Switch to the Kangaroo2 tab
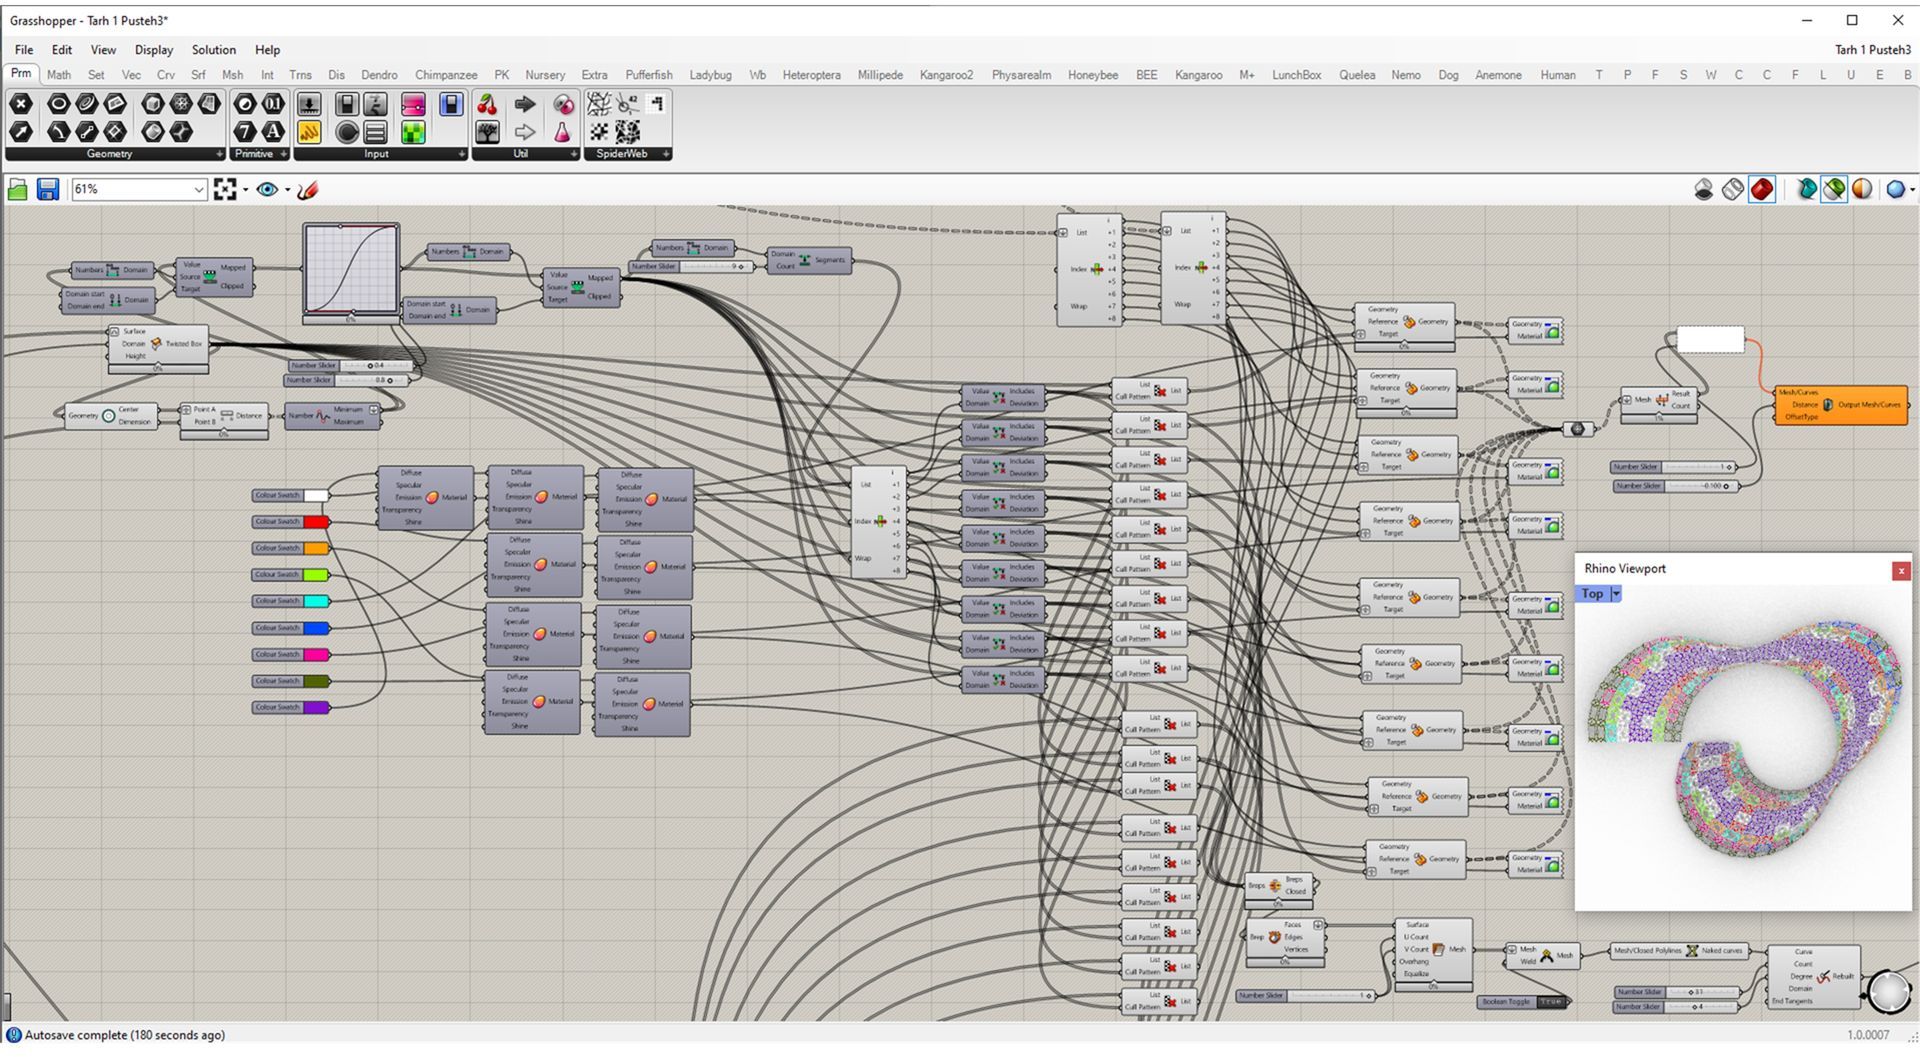The height and width of the screenshot is (1057, 1920). (946, 75)
